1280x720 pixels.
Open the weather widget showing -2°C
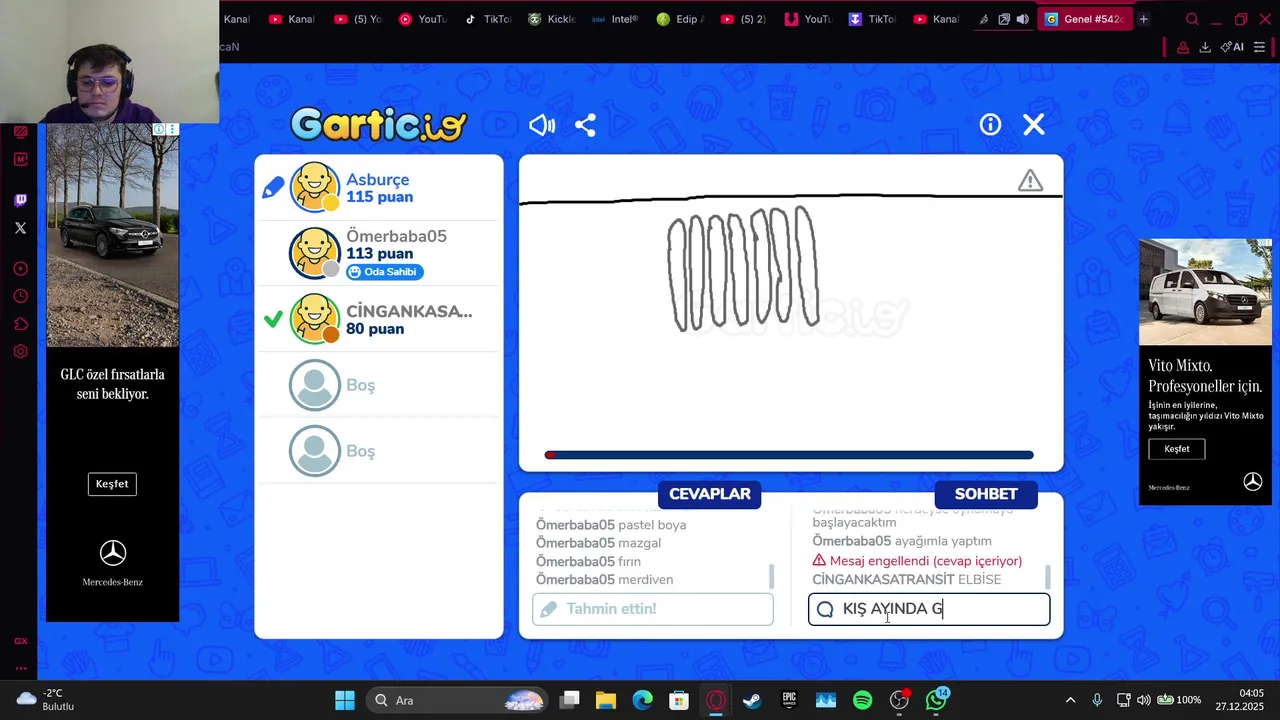coord(46,700)
